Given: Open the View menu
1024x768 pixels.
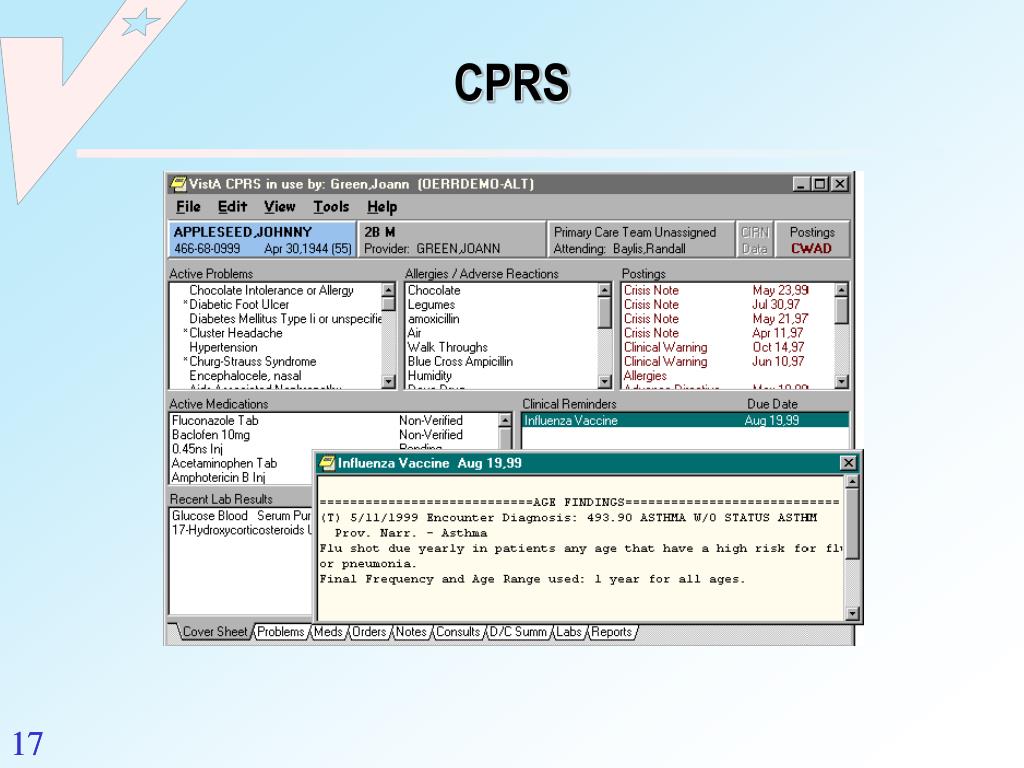Looking at the screenshot, I should pos(280,207).
